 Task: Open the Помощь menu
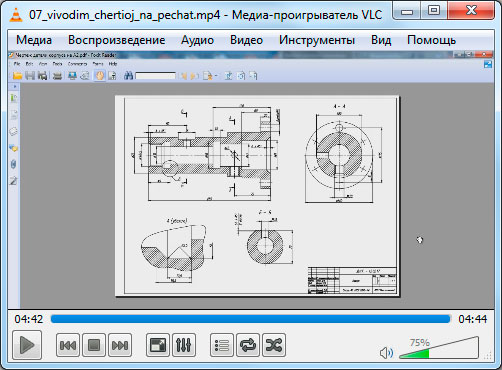(431, 40)
